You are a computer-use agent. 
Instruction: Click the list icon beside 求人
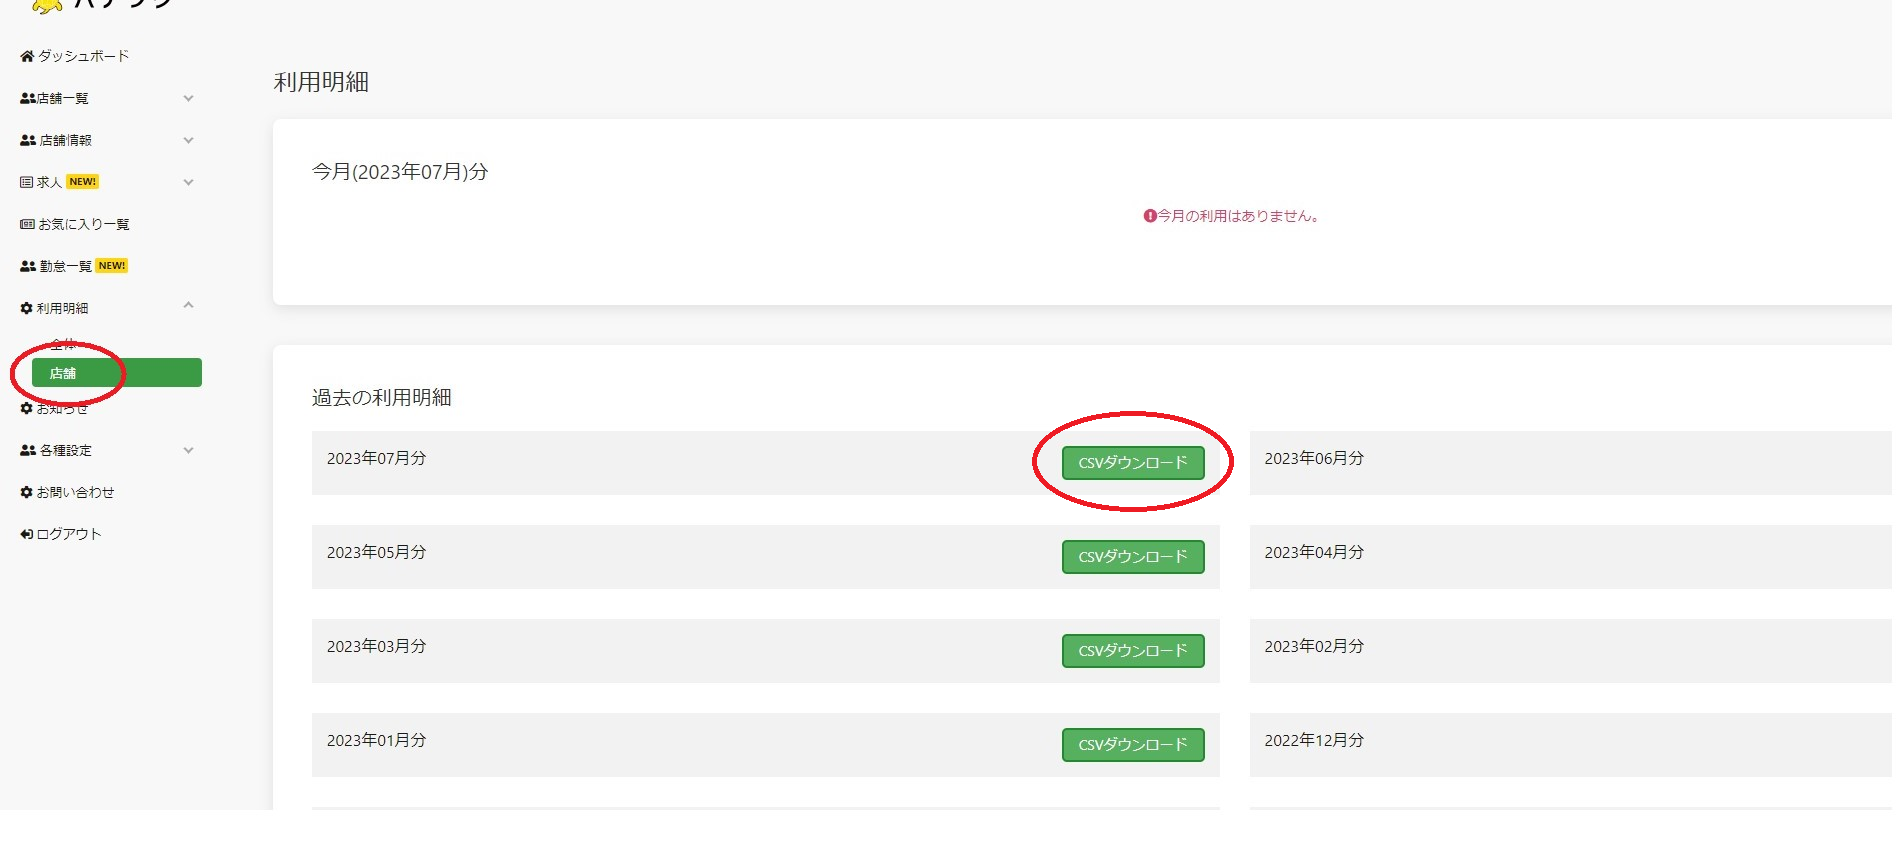coord(27,182)
